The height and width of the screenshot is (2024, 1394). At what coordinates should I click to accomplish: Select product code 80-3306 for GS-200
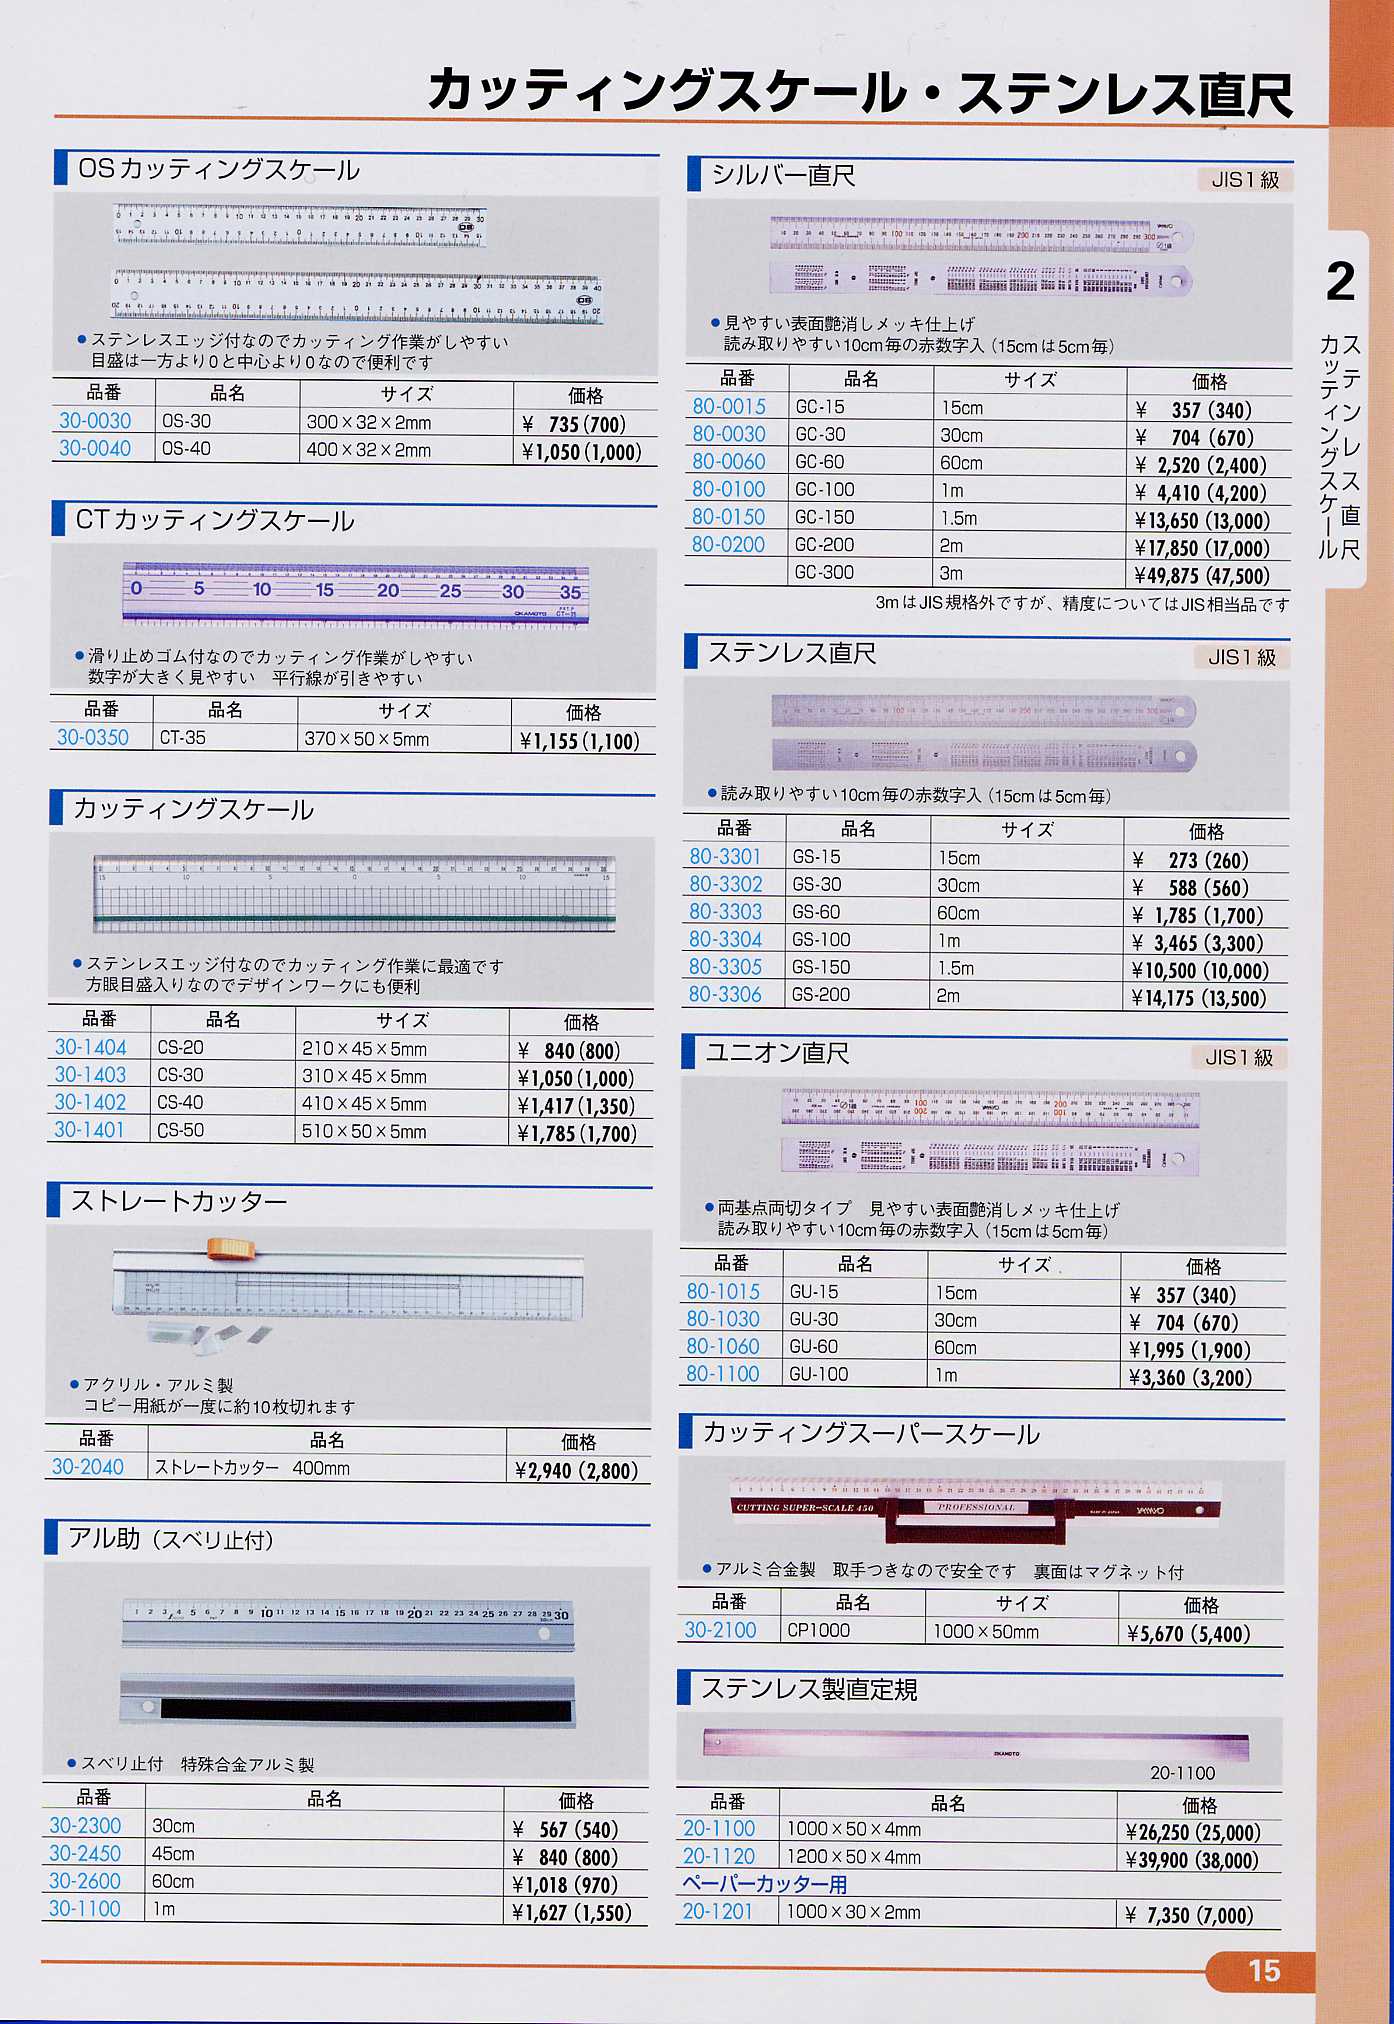(x=725, y=995)
